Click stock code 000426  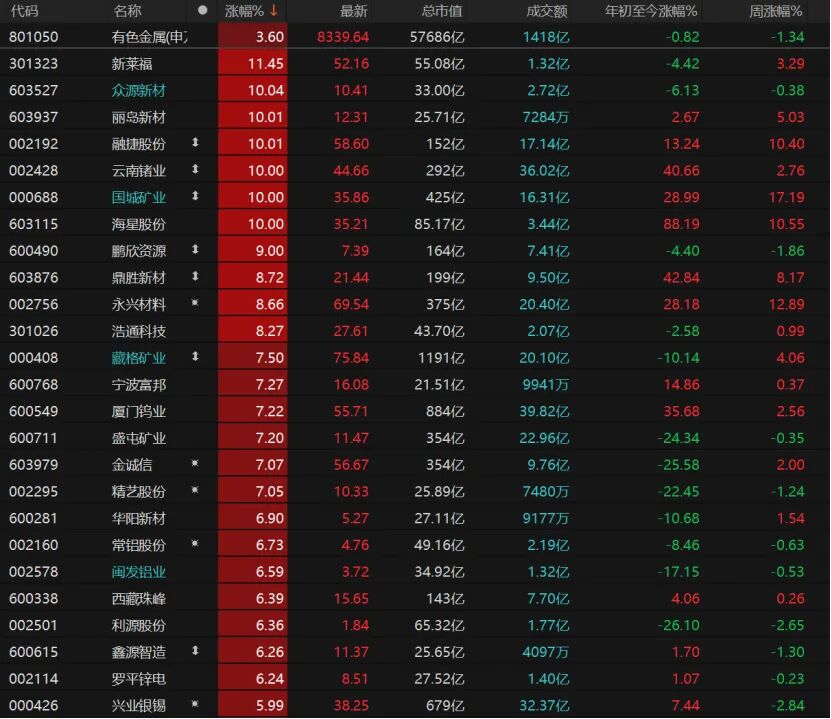pos(34,706)
